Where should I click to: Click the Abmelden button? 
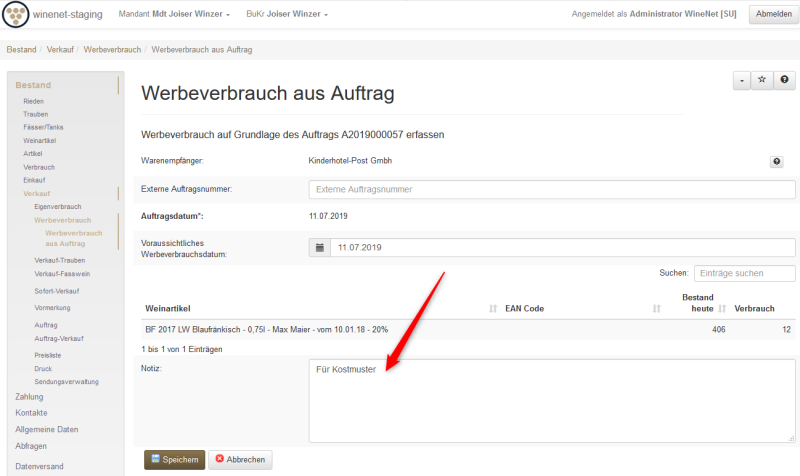click(x=773, y=14)
